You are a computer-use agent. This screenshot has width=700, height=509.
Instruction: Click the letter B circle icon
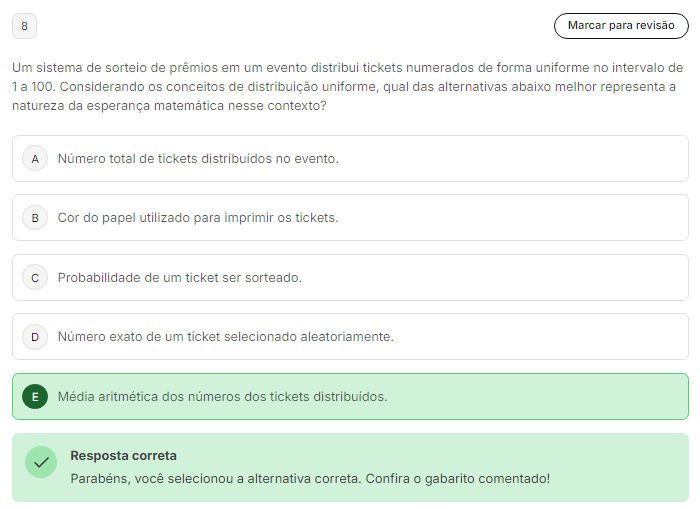pos(35,218)
